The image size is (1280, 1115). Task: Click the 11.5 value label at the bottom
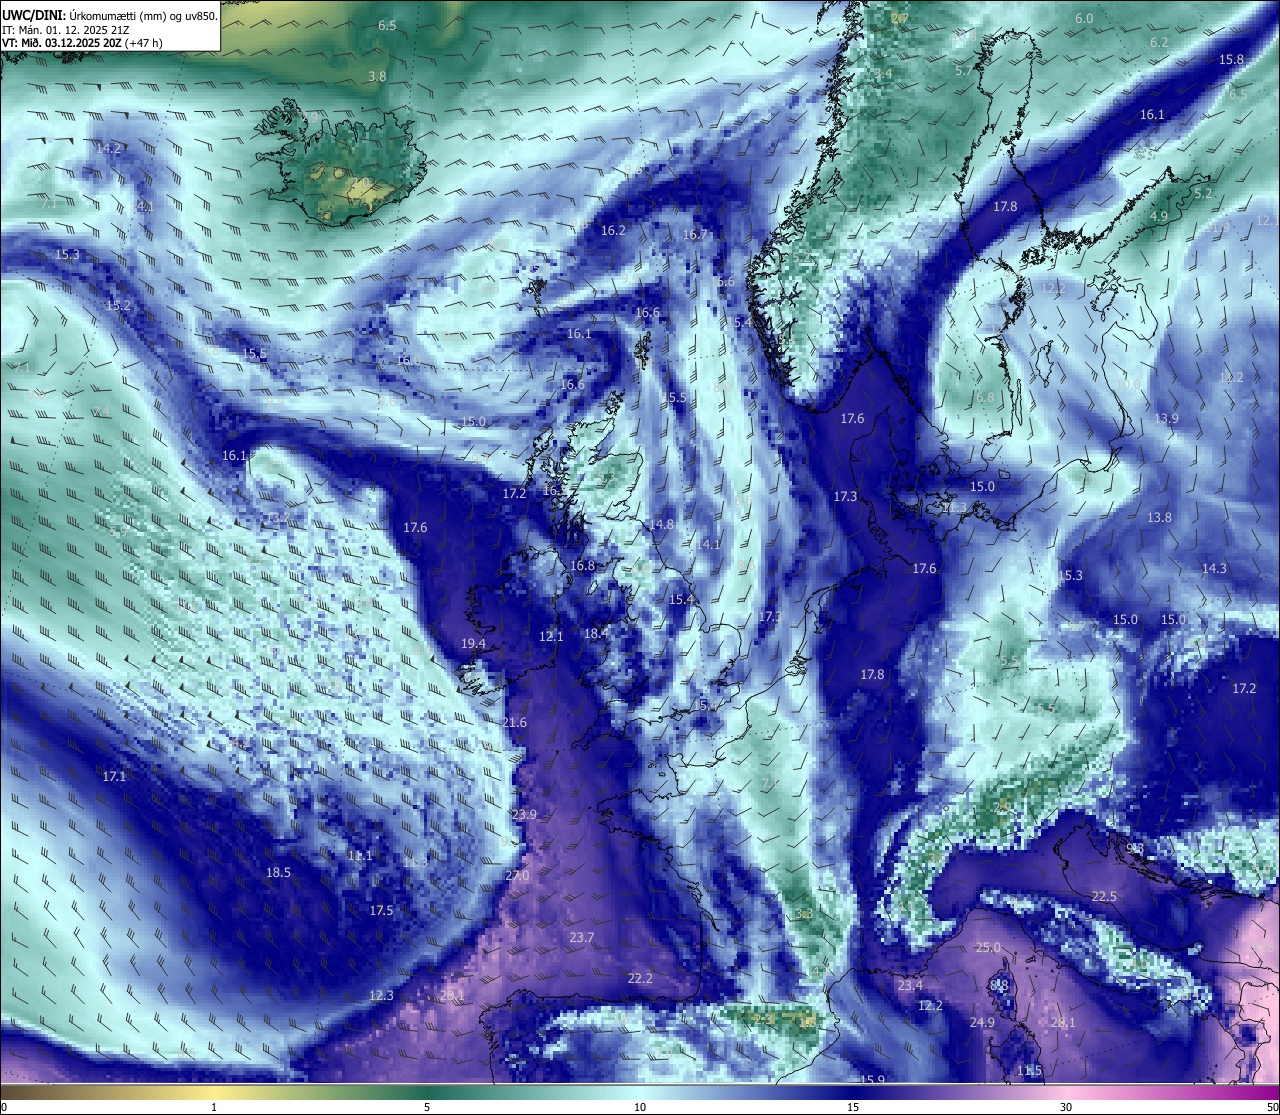point(1029,1070)
